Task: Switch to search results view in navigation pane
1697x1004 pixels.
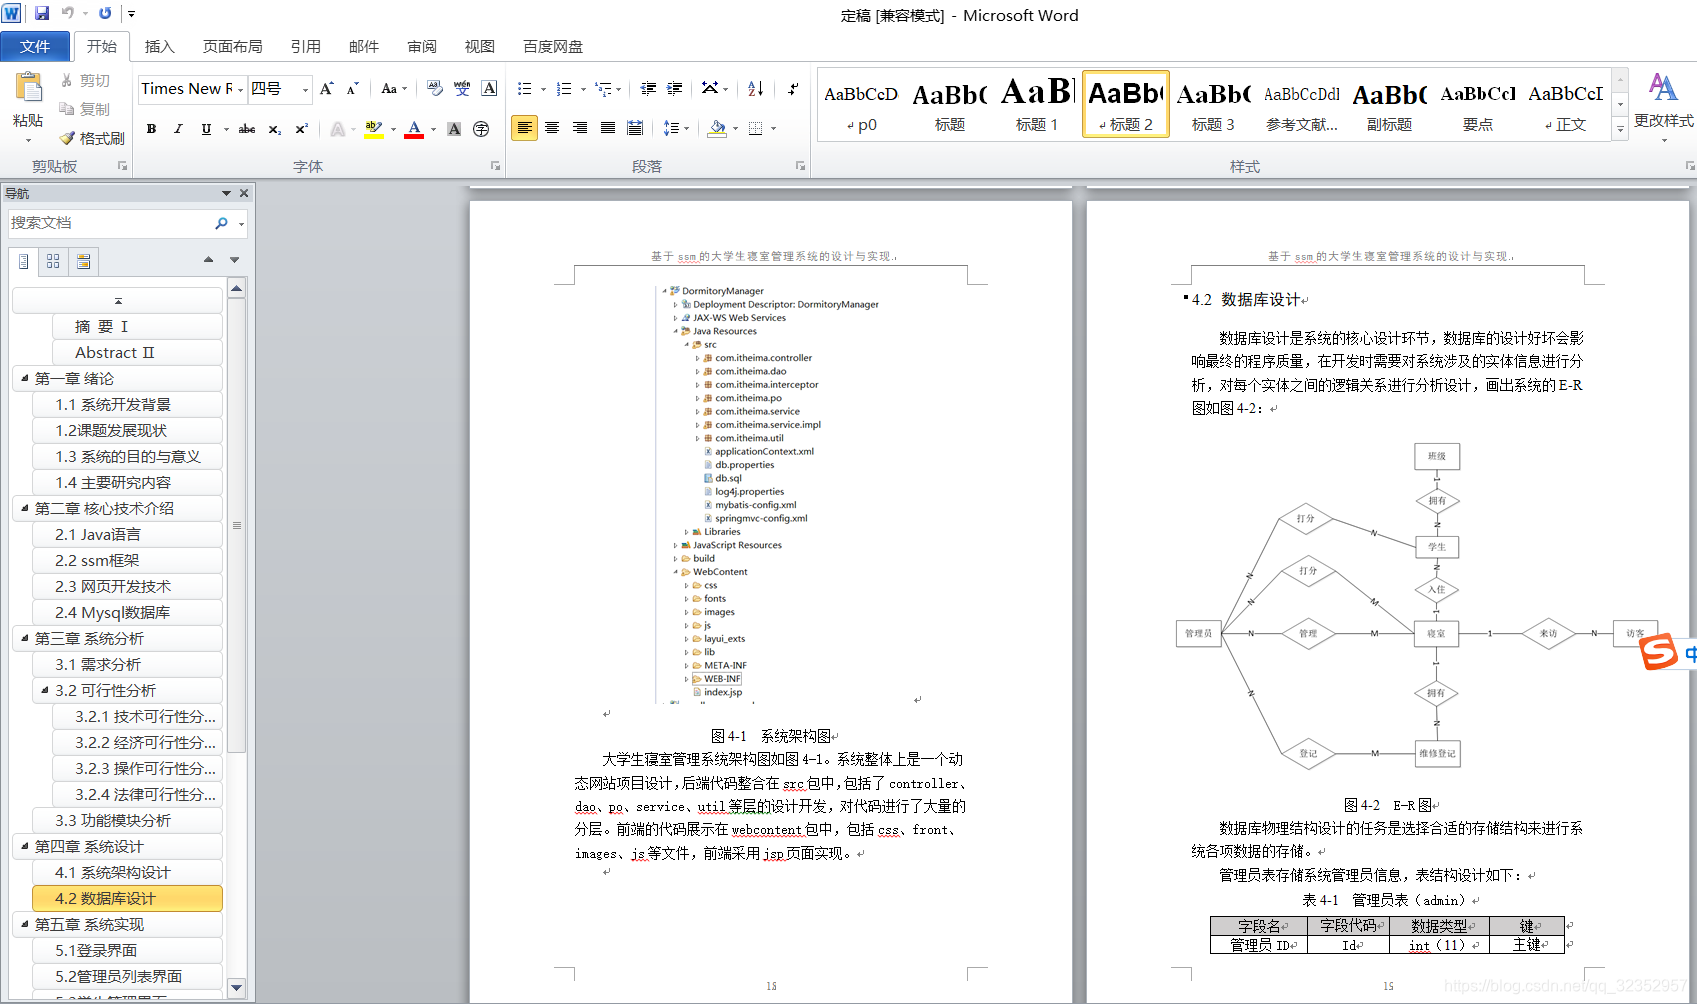Action: click(84, 261)
